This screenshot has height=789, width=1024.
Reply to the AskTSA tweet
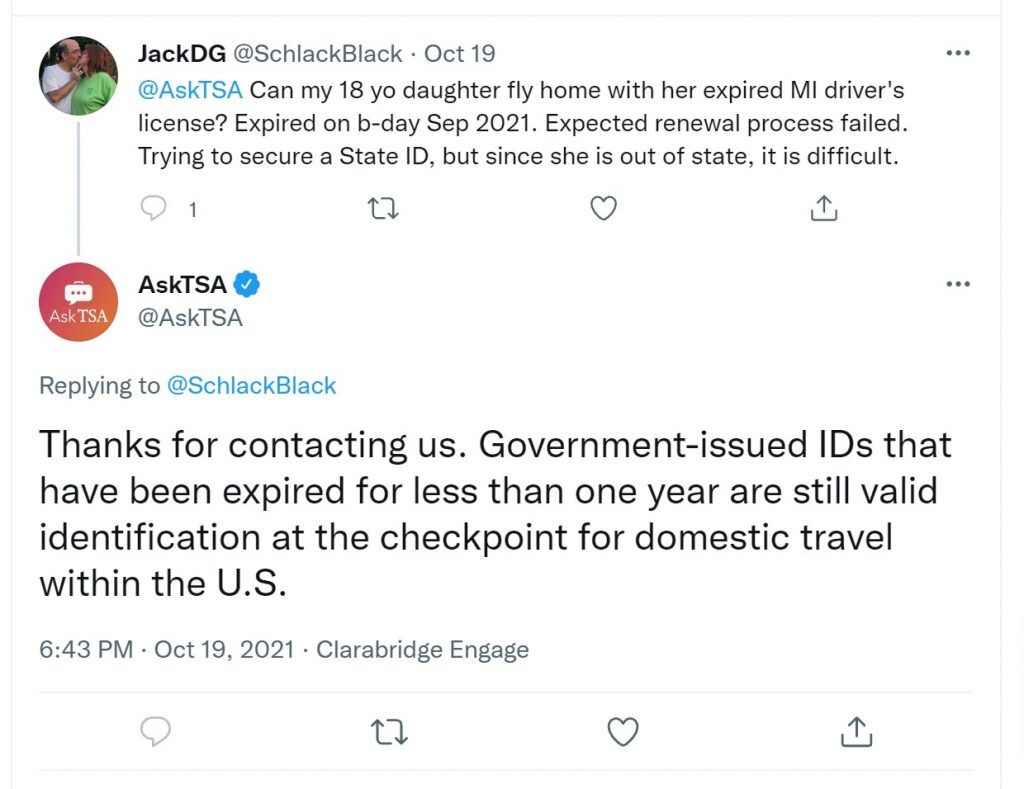pos(155,731)
